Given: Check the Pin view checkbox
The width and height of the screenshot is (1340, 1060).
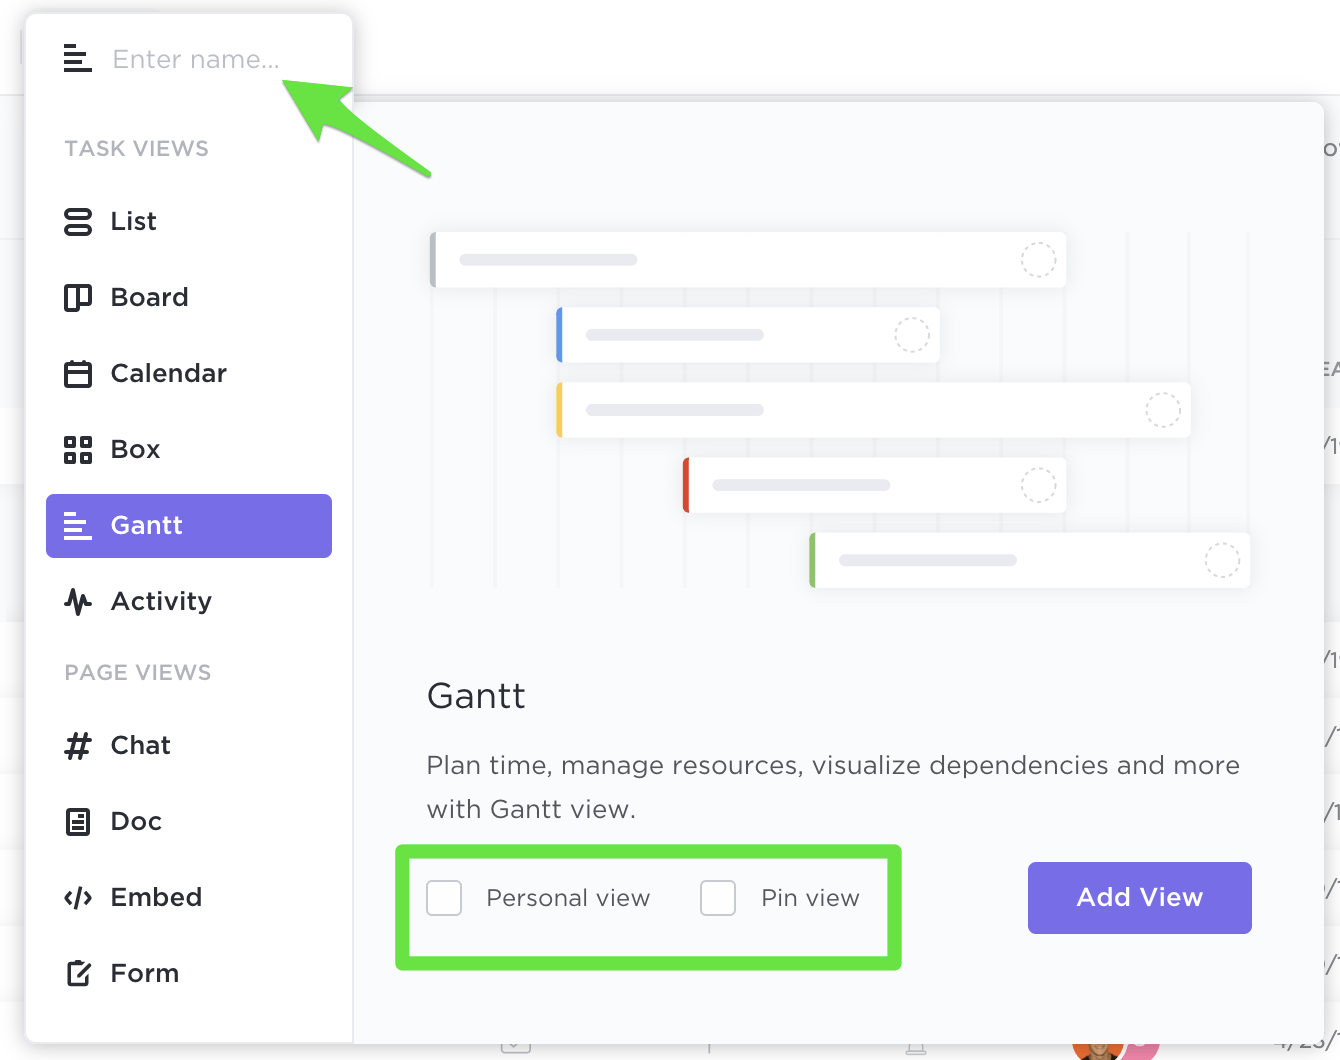Looking at the screenshot, I should point(718,898).
